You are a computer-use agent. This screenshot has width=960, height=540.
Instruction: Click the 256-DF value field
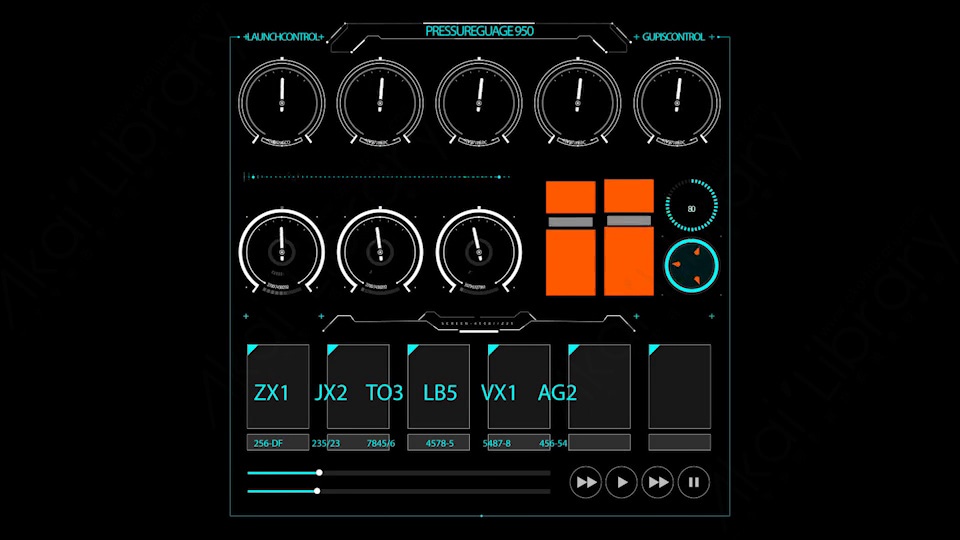[x=278, y=443]
